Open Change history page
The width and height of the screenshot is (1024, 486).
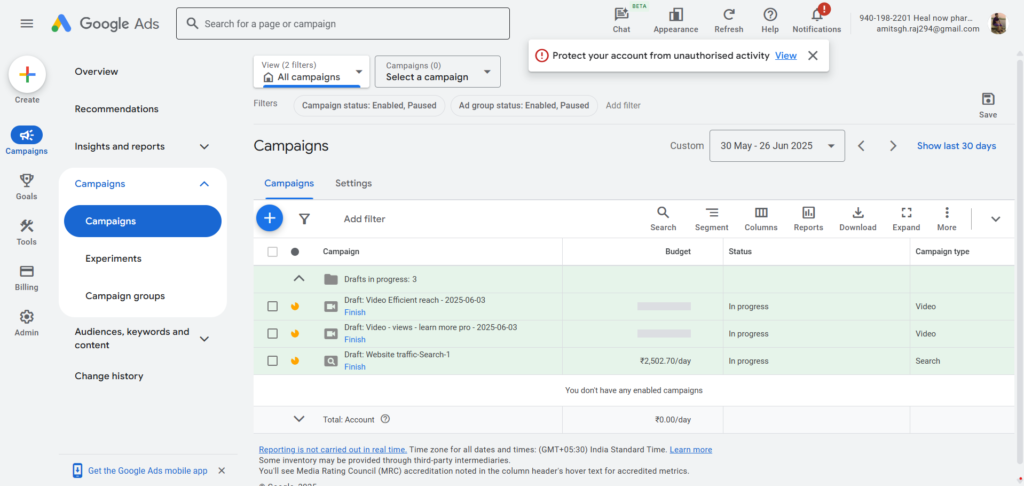(108, 376)
